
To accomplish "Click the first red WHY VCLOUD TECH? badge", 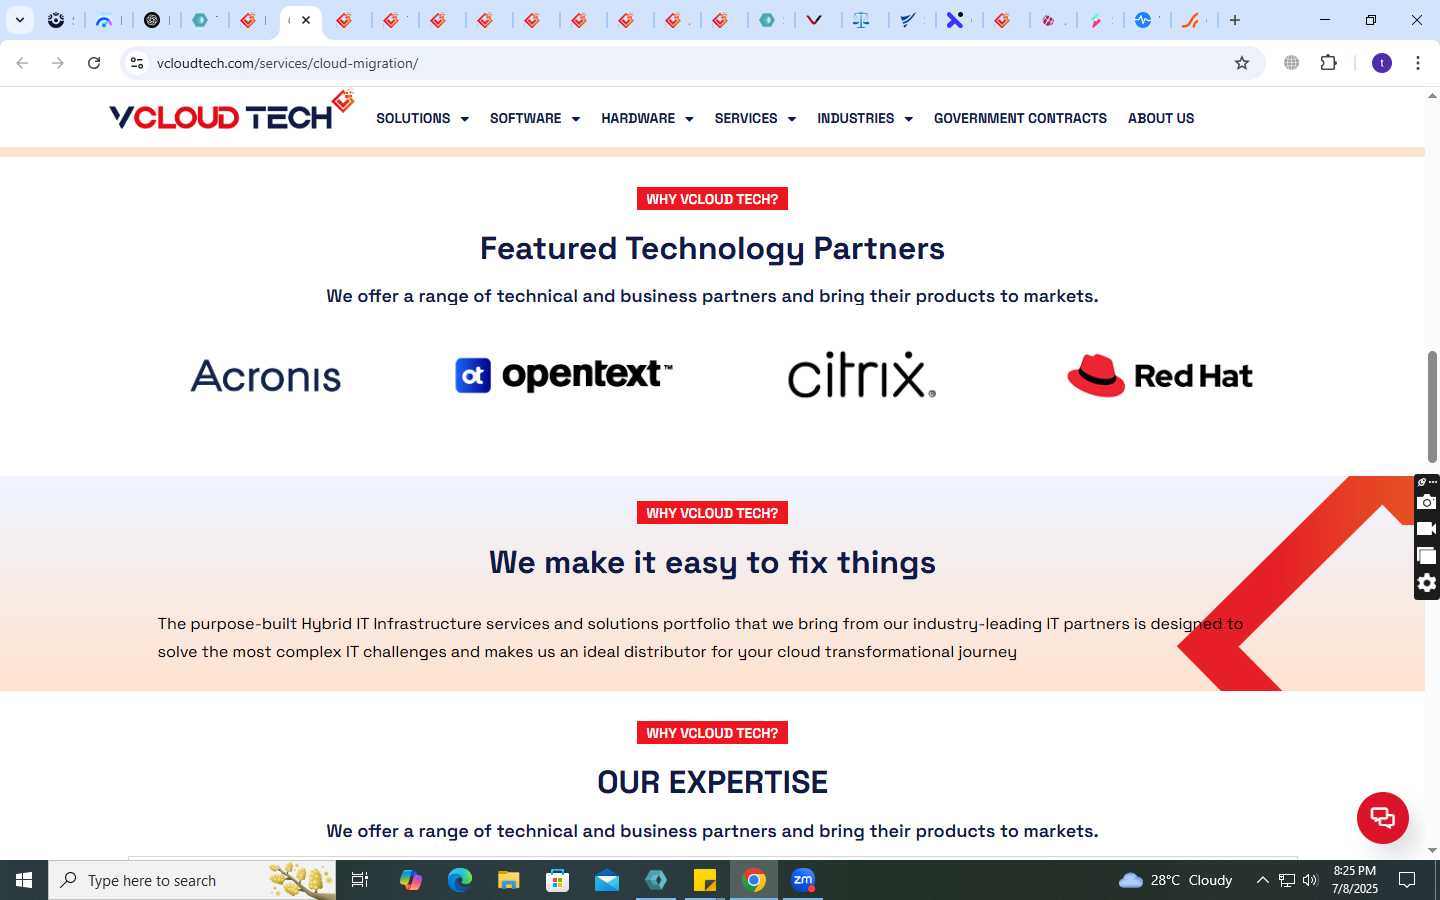I will (x=712, y=199).
